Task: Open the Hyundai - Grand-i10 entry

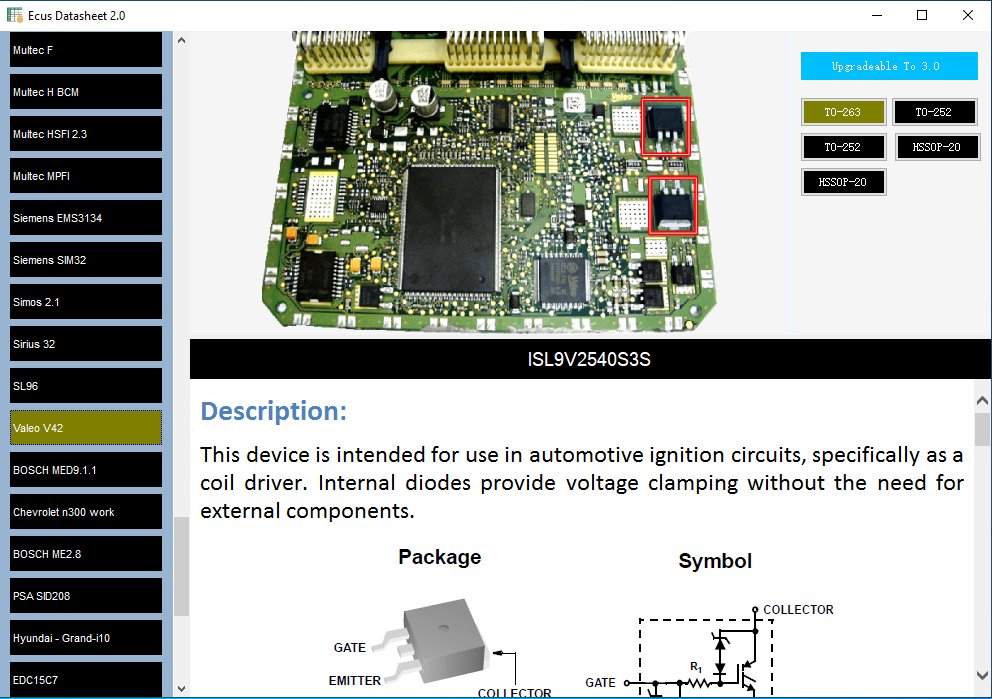Action: (x=86, y=638)
